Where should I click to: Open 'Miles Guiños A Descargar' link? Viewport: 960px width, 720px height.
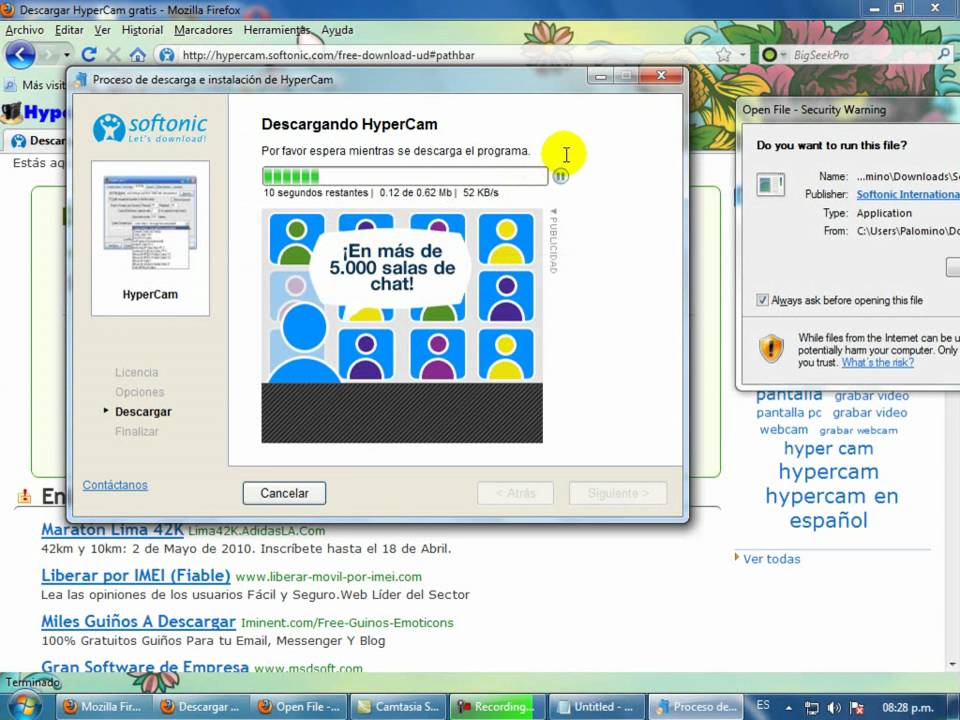pos(138,621)
